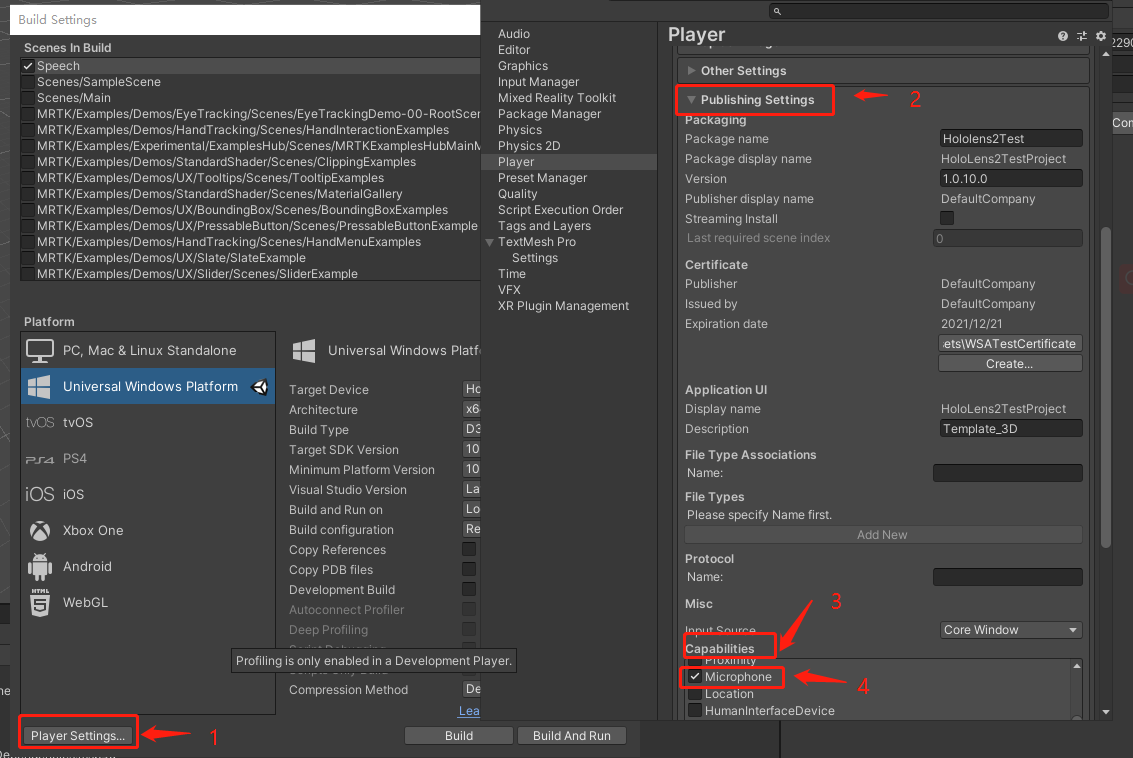Open Player help icon

(1062, 36)
